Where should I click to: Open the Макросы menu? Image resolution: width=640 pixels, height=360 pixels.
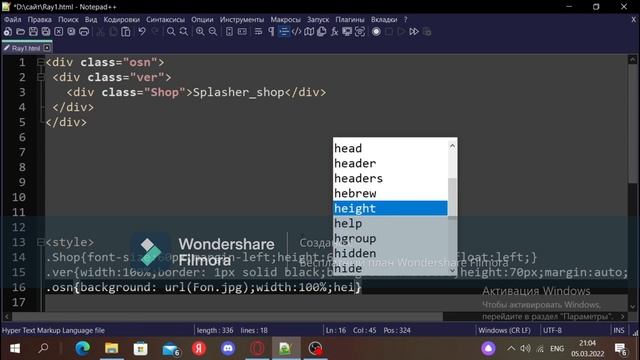pos(285,19)
